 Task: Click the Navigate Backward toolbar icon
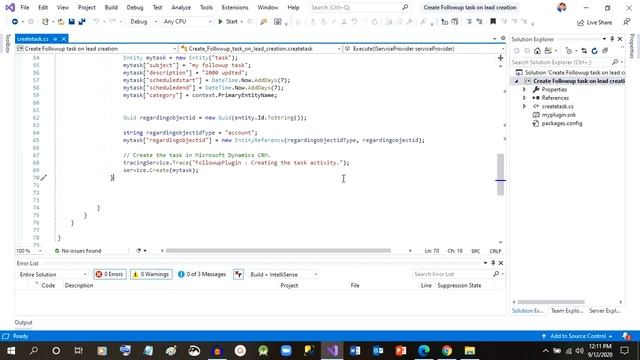tap(15, 22)
